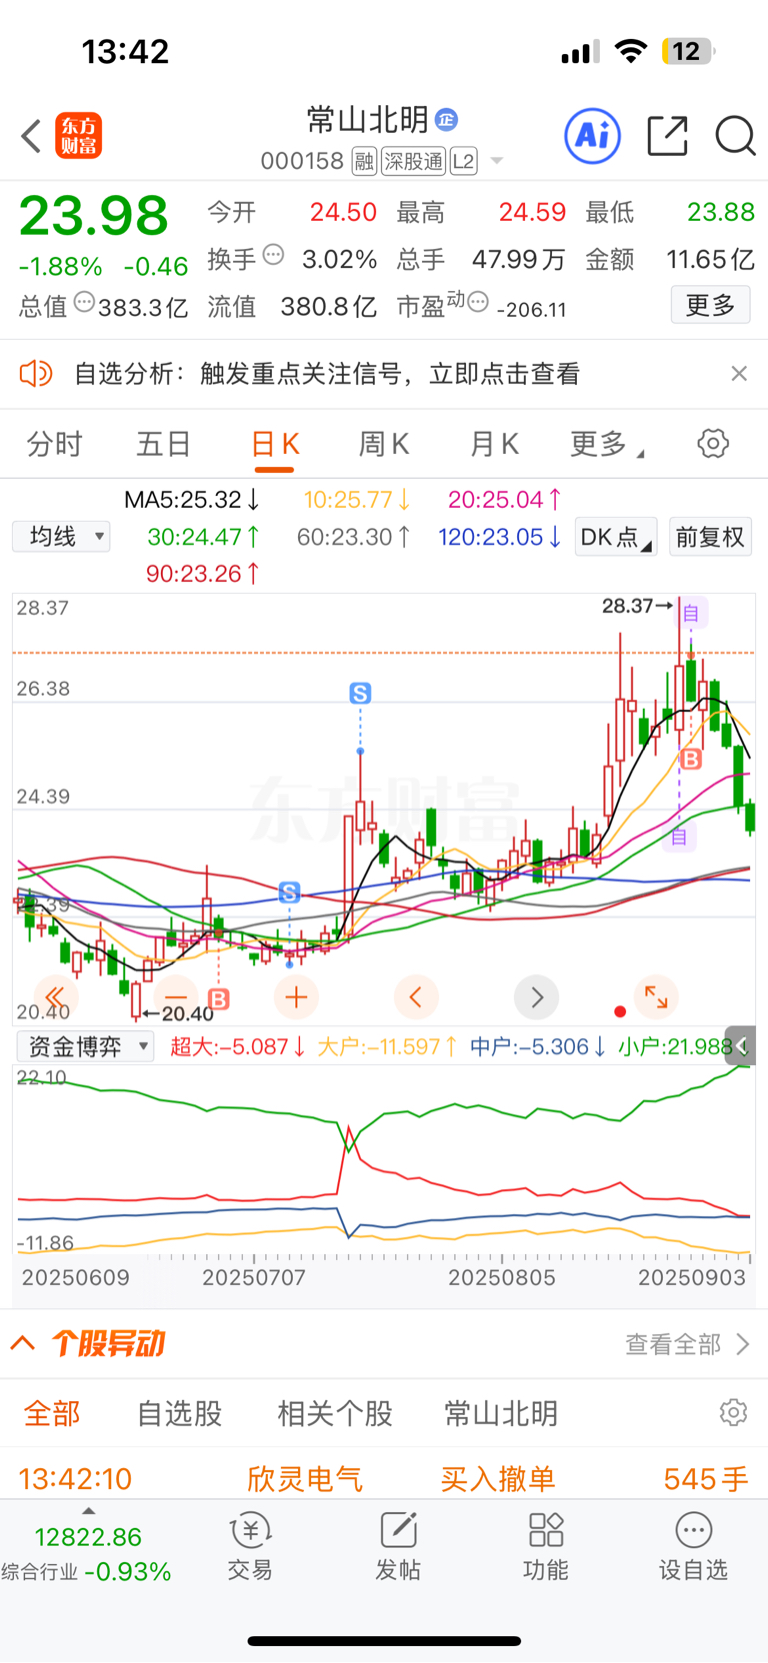Open 查看全部 link

687,1344
